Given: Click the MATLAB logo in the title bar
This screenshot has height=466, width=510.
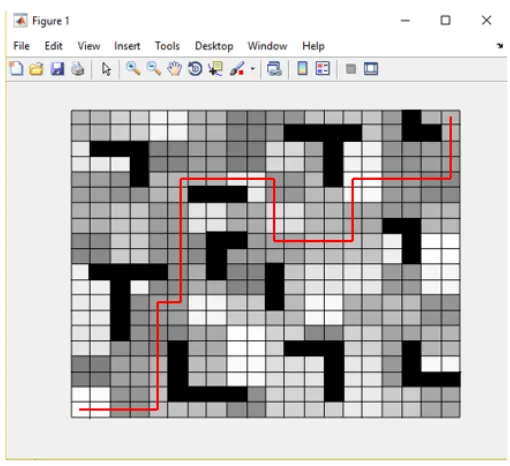Looking at the screenshot, I should (x=20, y=21).
